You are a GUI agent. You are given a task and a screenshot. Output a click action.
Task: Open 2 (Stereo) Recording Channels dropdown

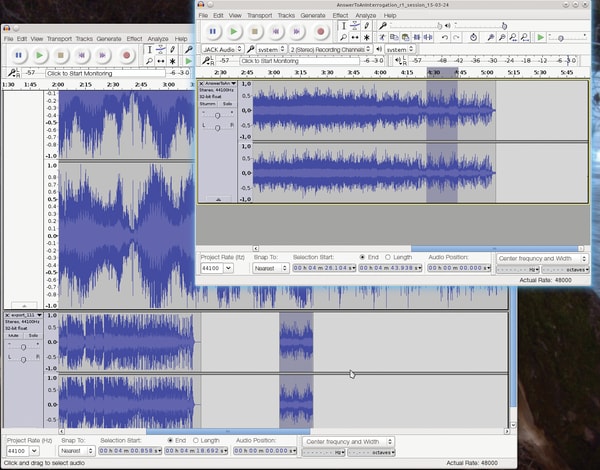click(x=330, y=49)
